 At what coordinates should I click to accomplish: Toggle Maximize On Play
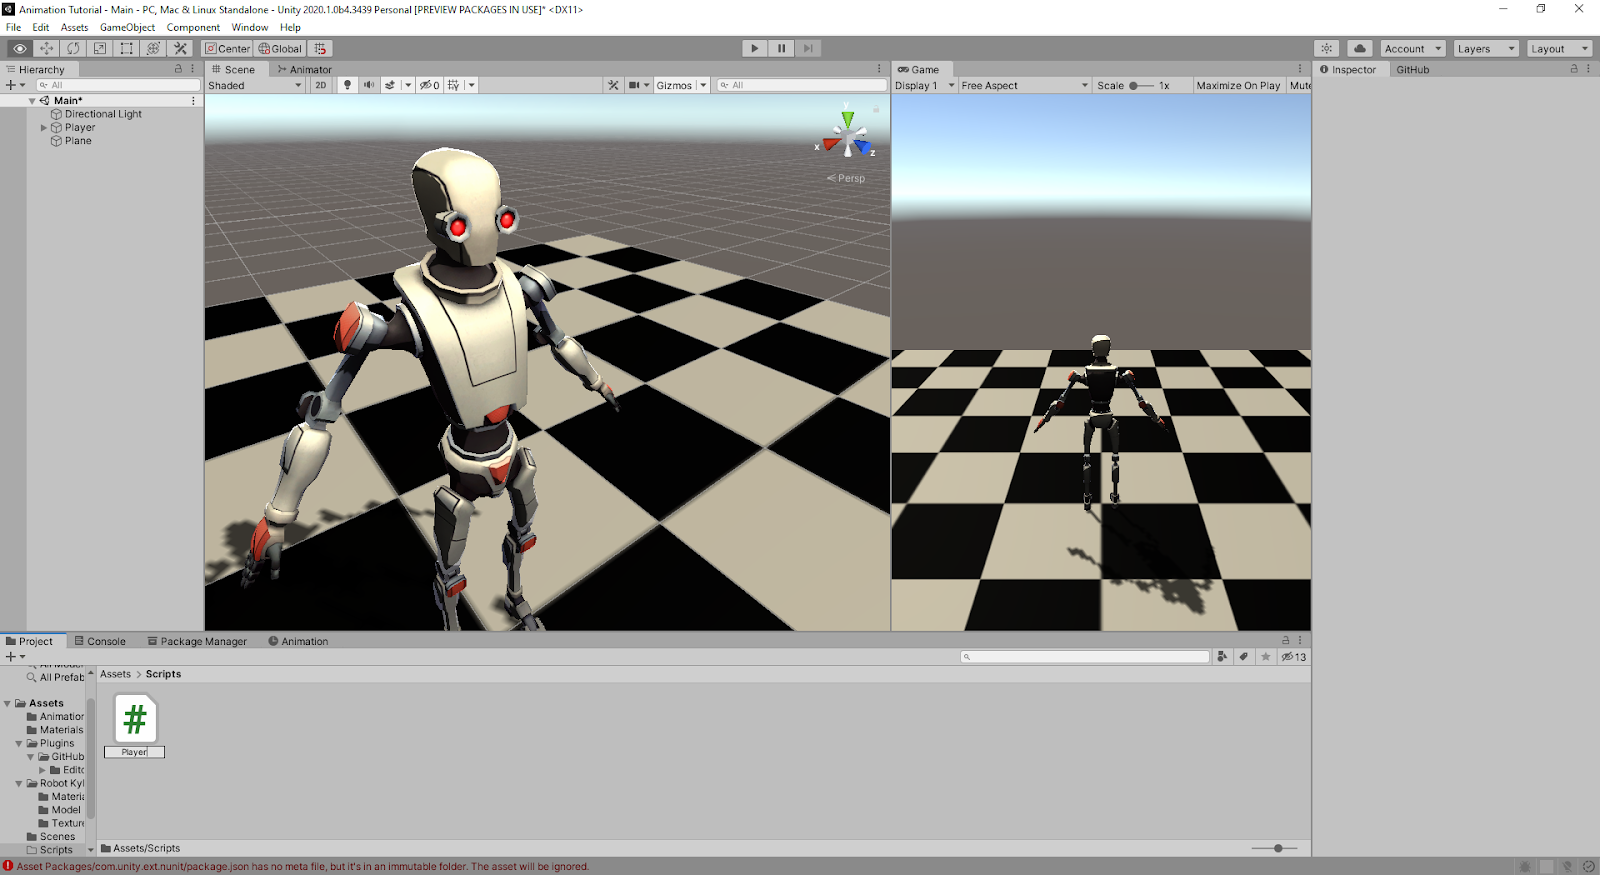(1238, 85)
